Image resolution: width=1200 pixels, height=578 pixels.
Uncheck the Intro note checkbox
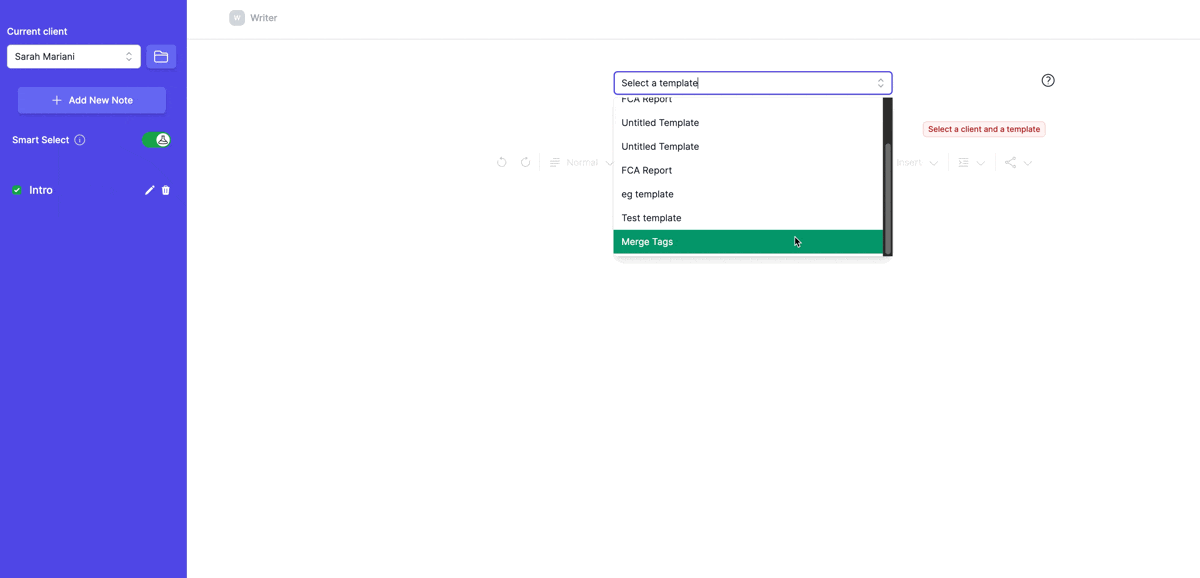(x=17, y=190)
